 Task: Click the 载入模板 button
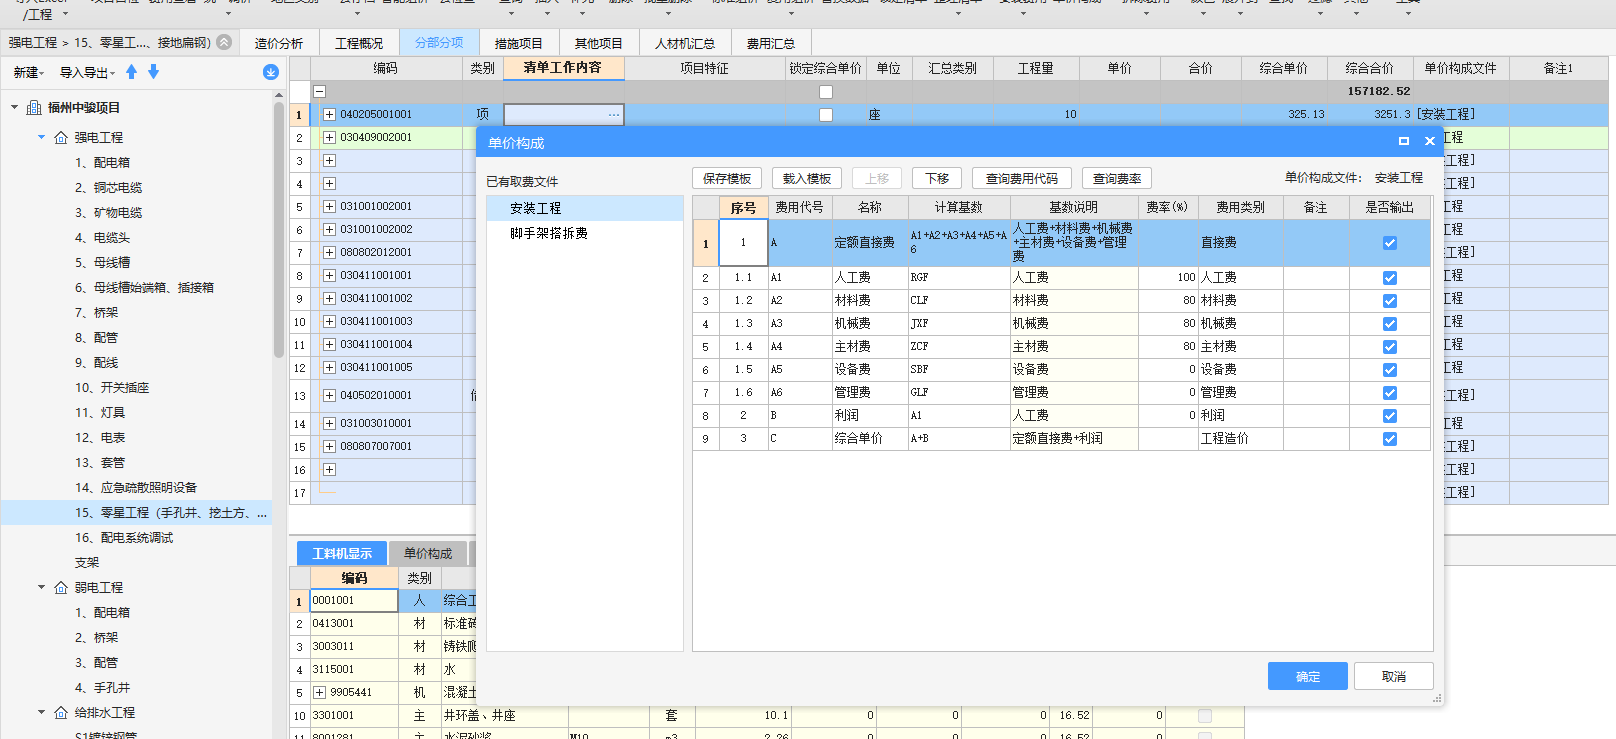pos(807,178)
